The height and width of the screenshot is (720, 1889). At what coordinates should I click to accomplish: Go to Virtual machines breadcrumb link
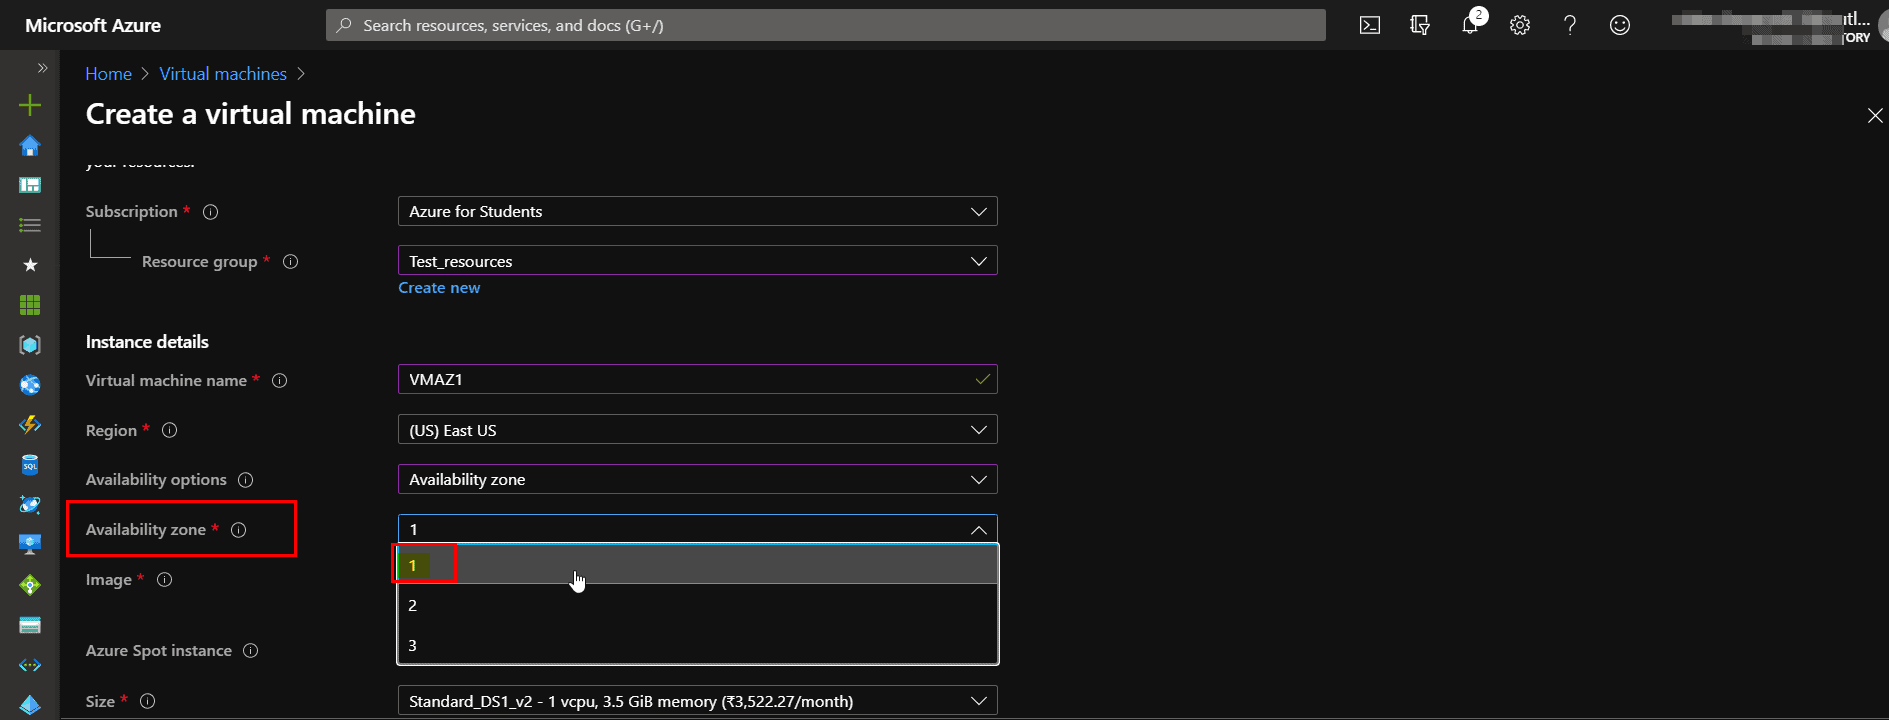point(223,74)
